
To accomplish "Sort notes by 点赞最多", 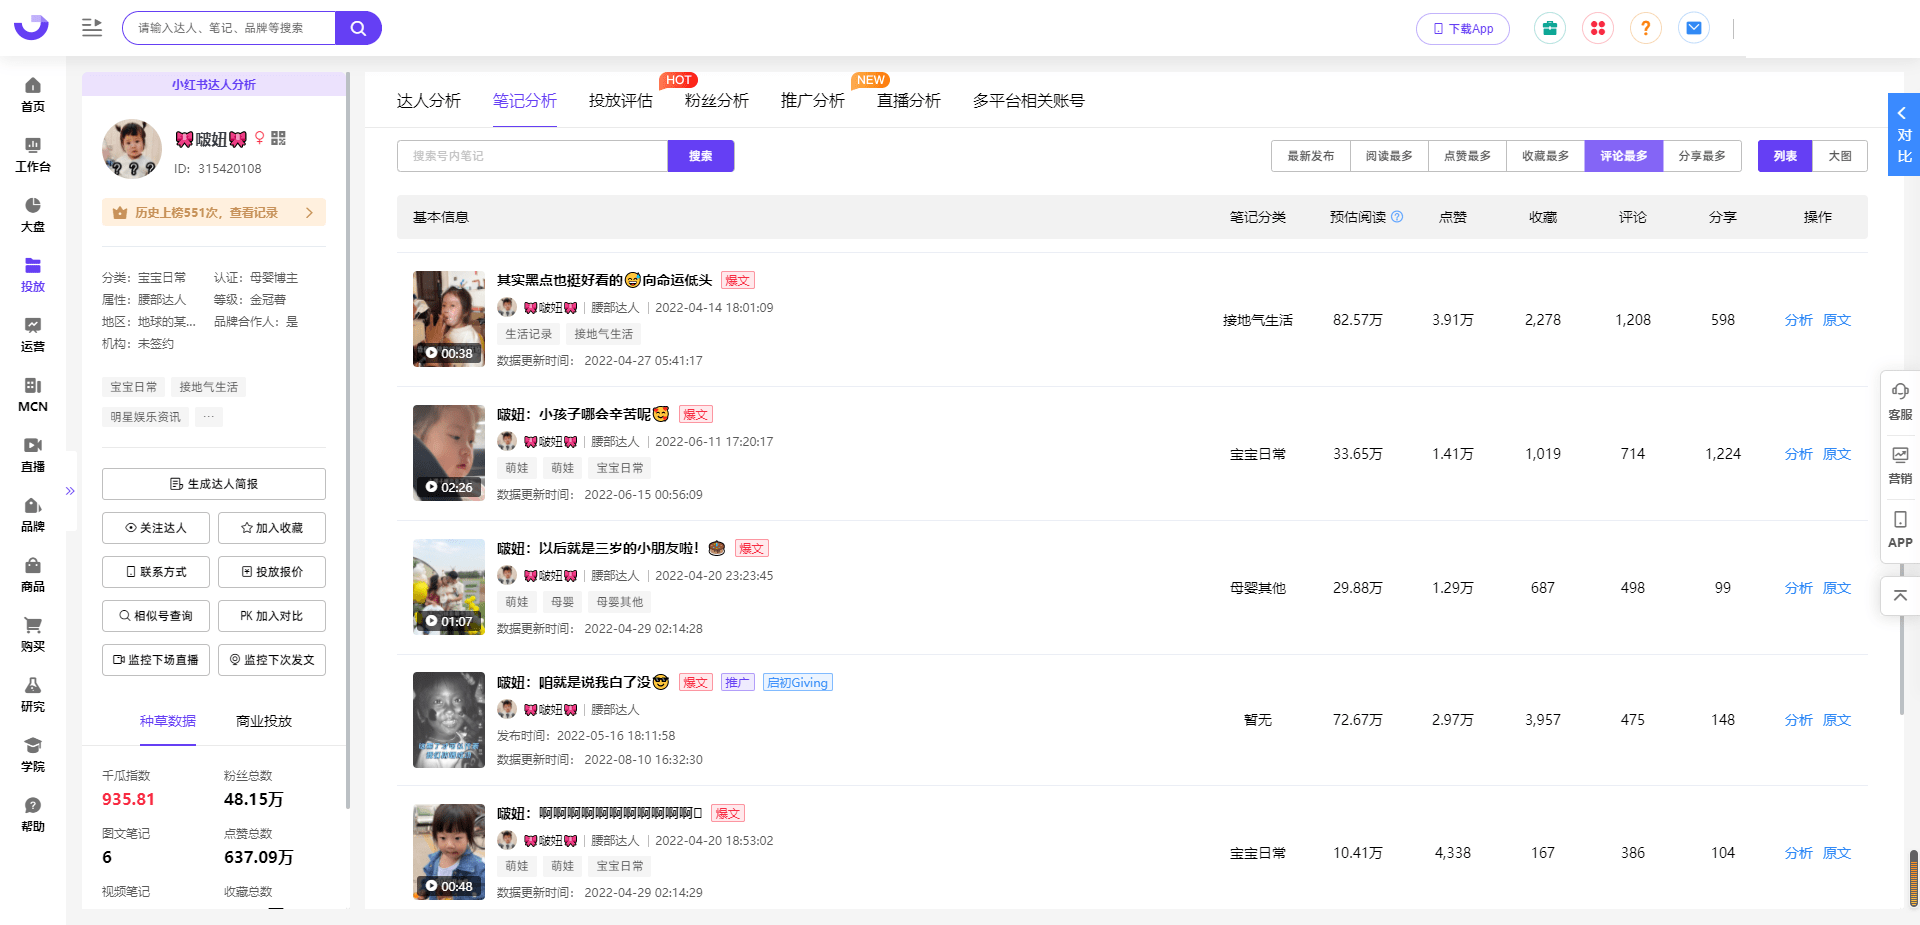I will click(1467, 156).
